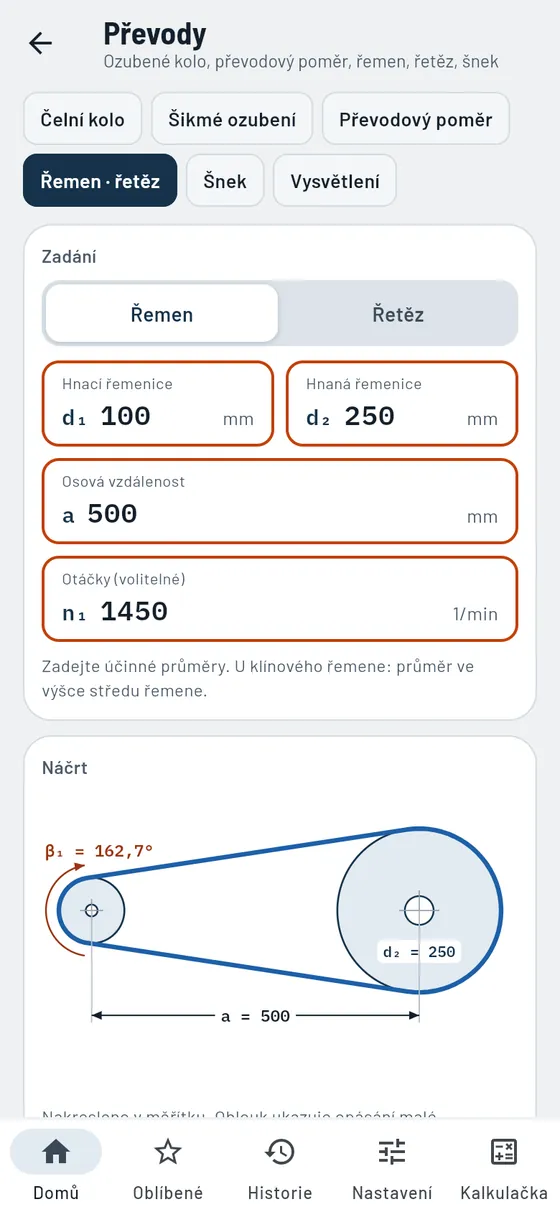Open the Domů home icon

pos(56,1152)
